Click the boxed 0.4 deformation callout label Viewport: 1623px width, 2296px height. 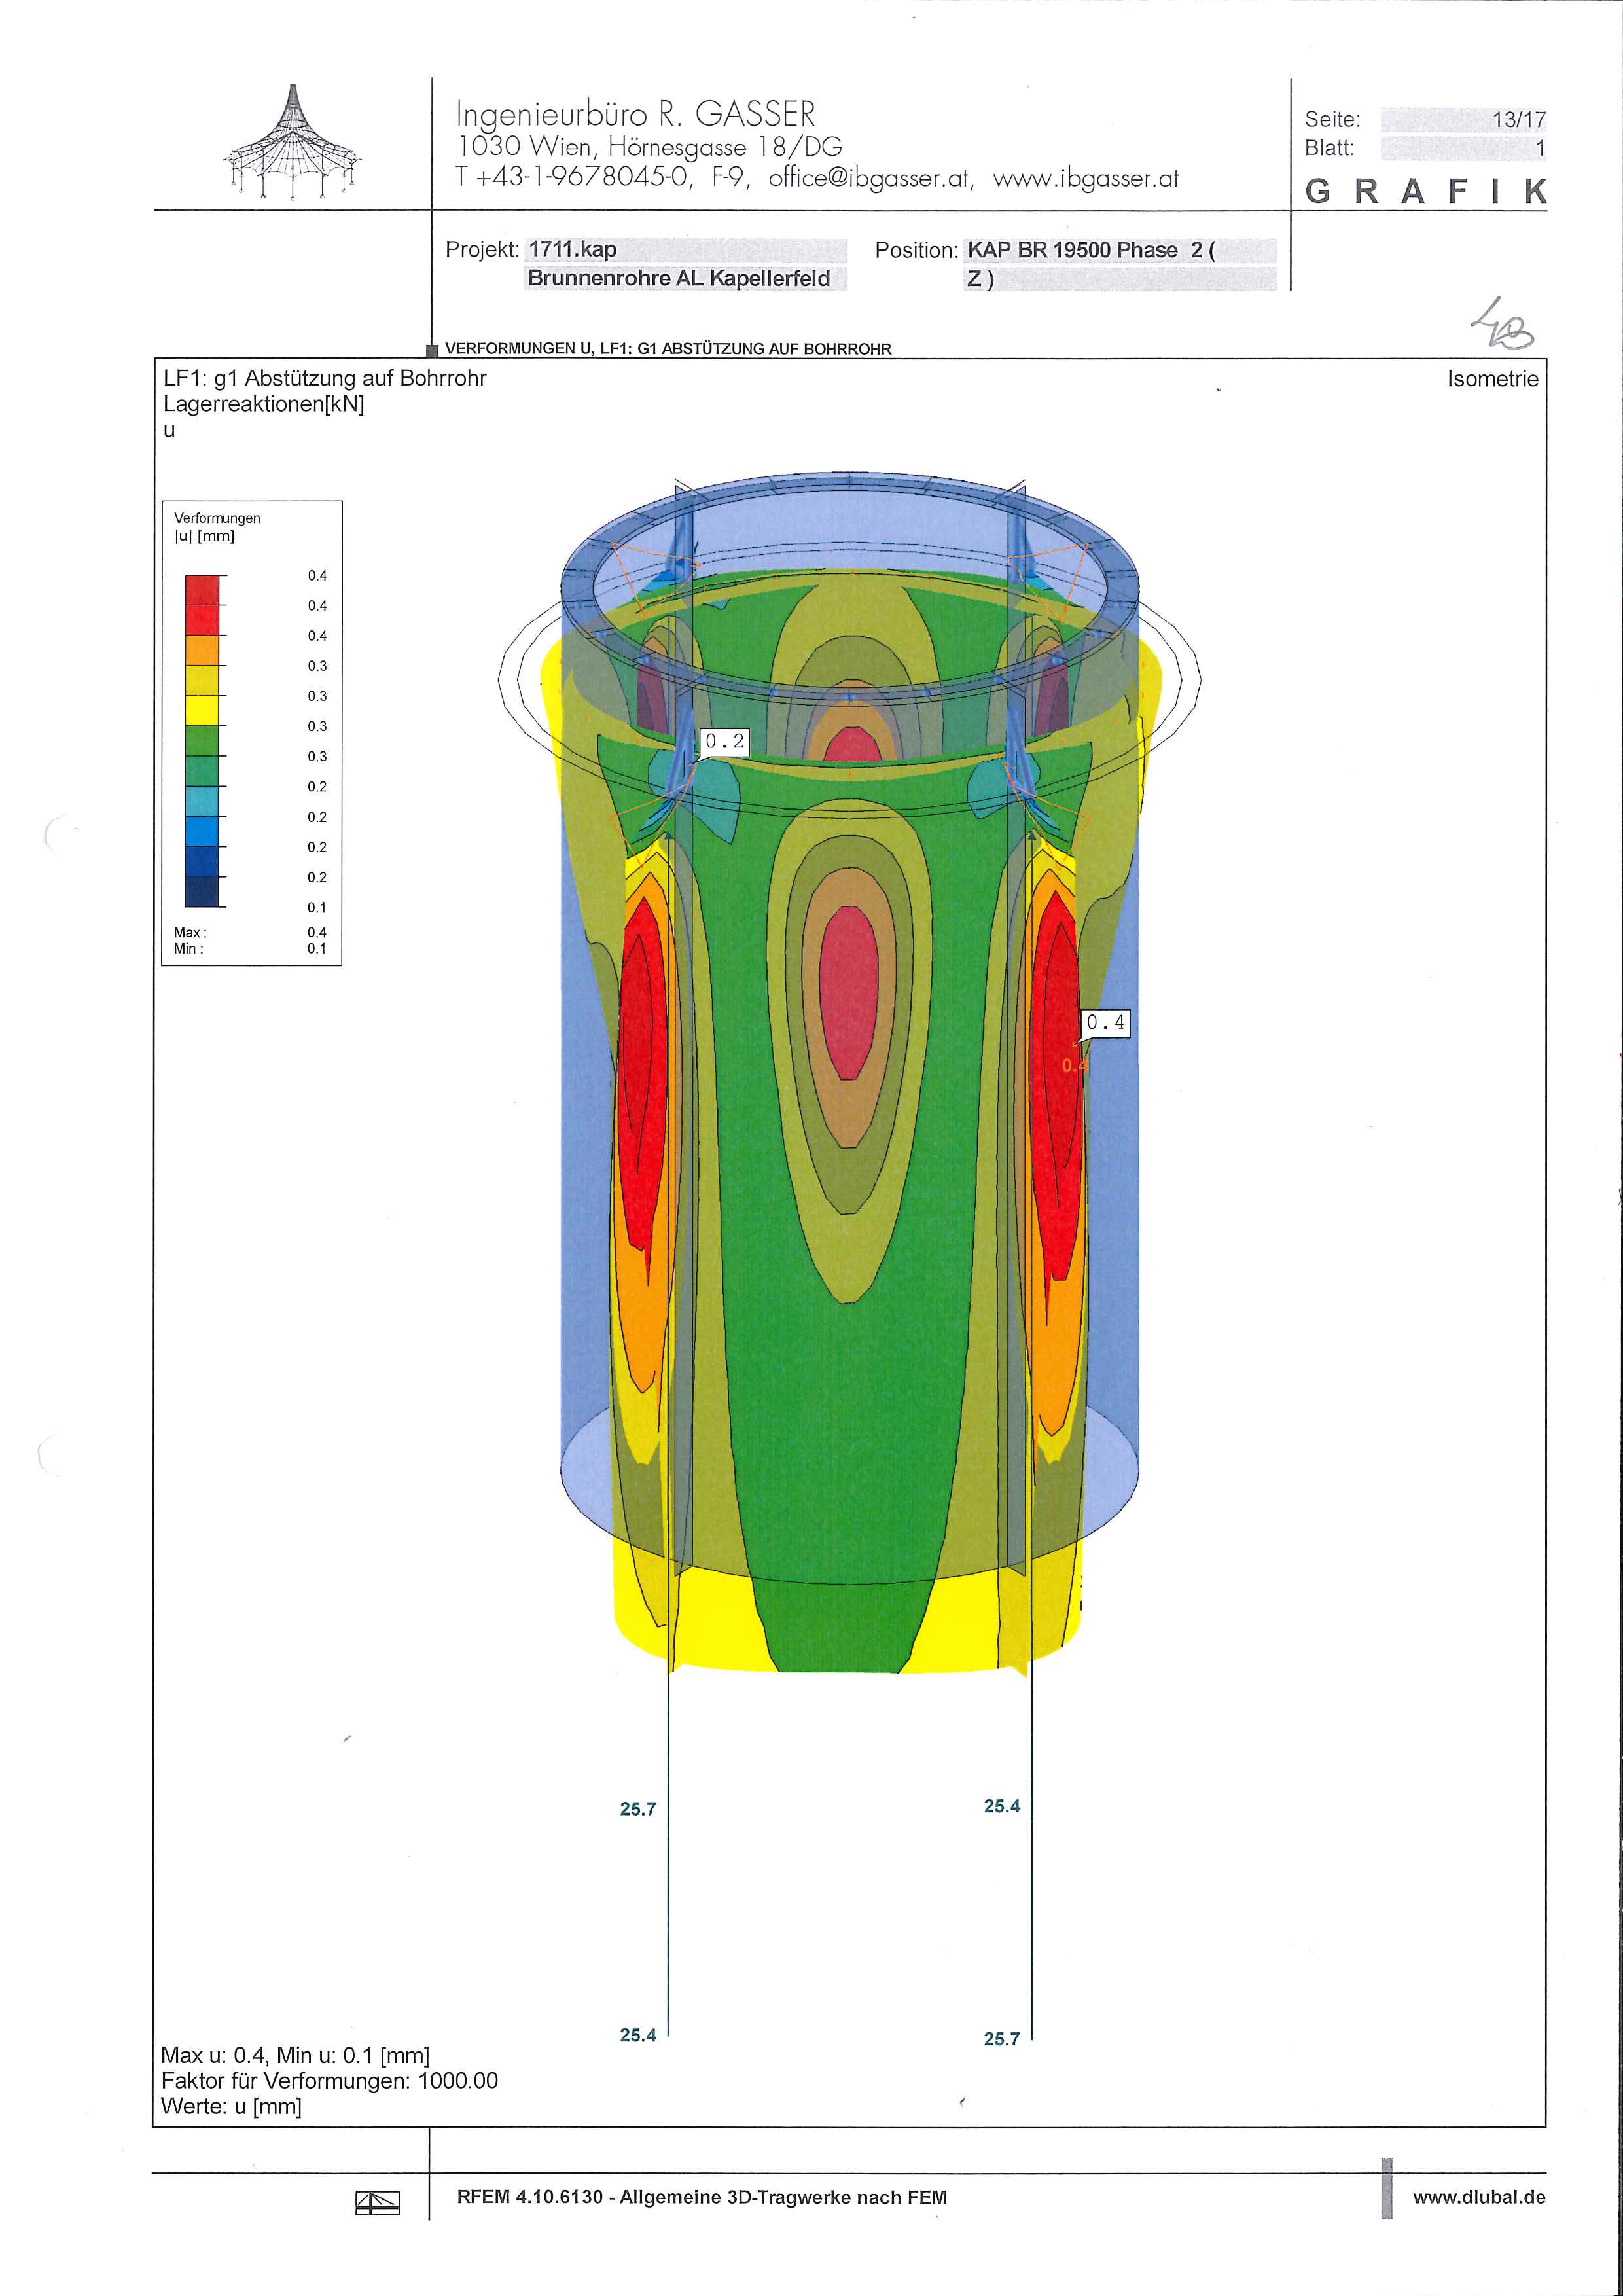tap(1106, 1023)
